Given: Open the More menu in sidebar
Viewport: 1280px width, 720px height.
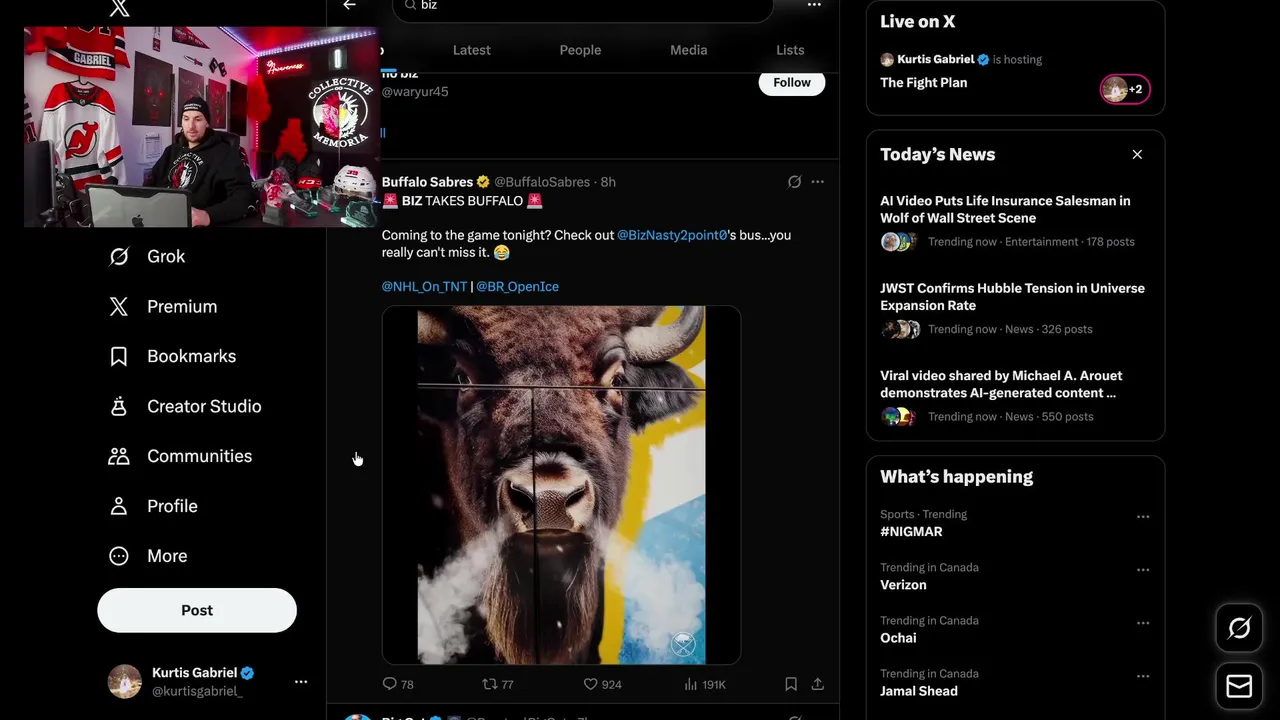Looking at the screenshot, I should 148,556.
